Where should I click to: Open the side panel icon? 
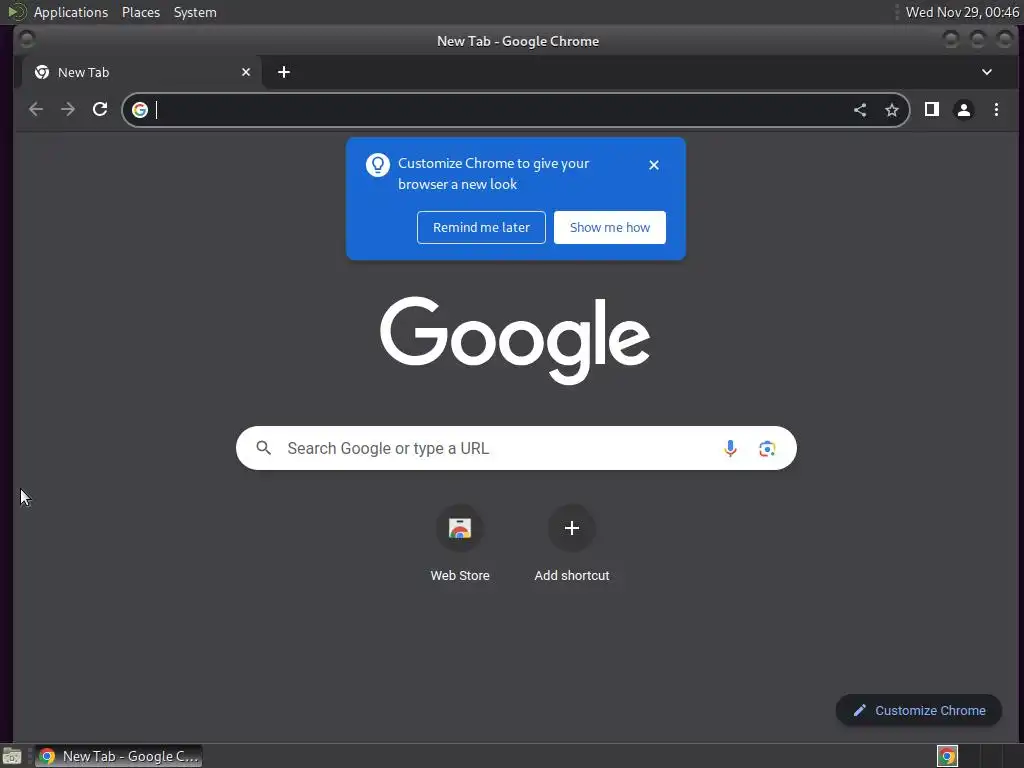pyautogui.click(x=932, y=109)
